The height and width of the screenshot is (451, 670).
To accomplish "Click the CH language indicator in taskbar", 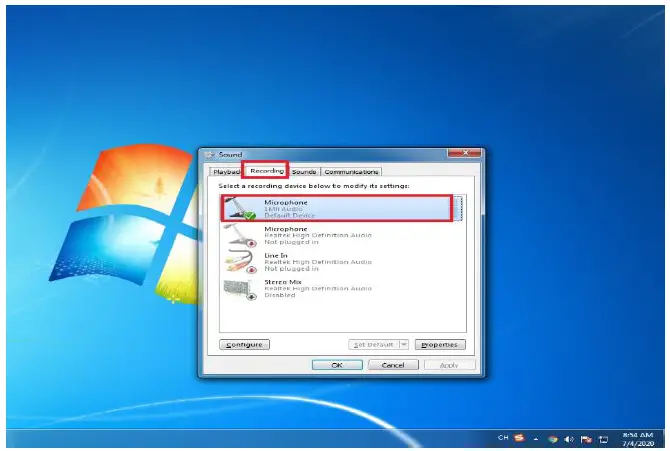I will tap(503, 438).
